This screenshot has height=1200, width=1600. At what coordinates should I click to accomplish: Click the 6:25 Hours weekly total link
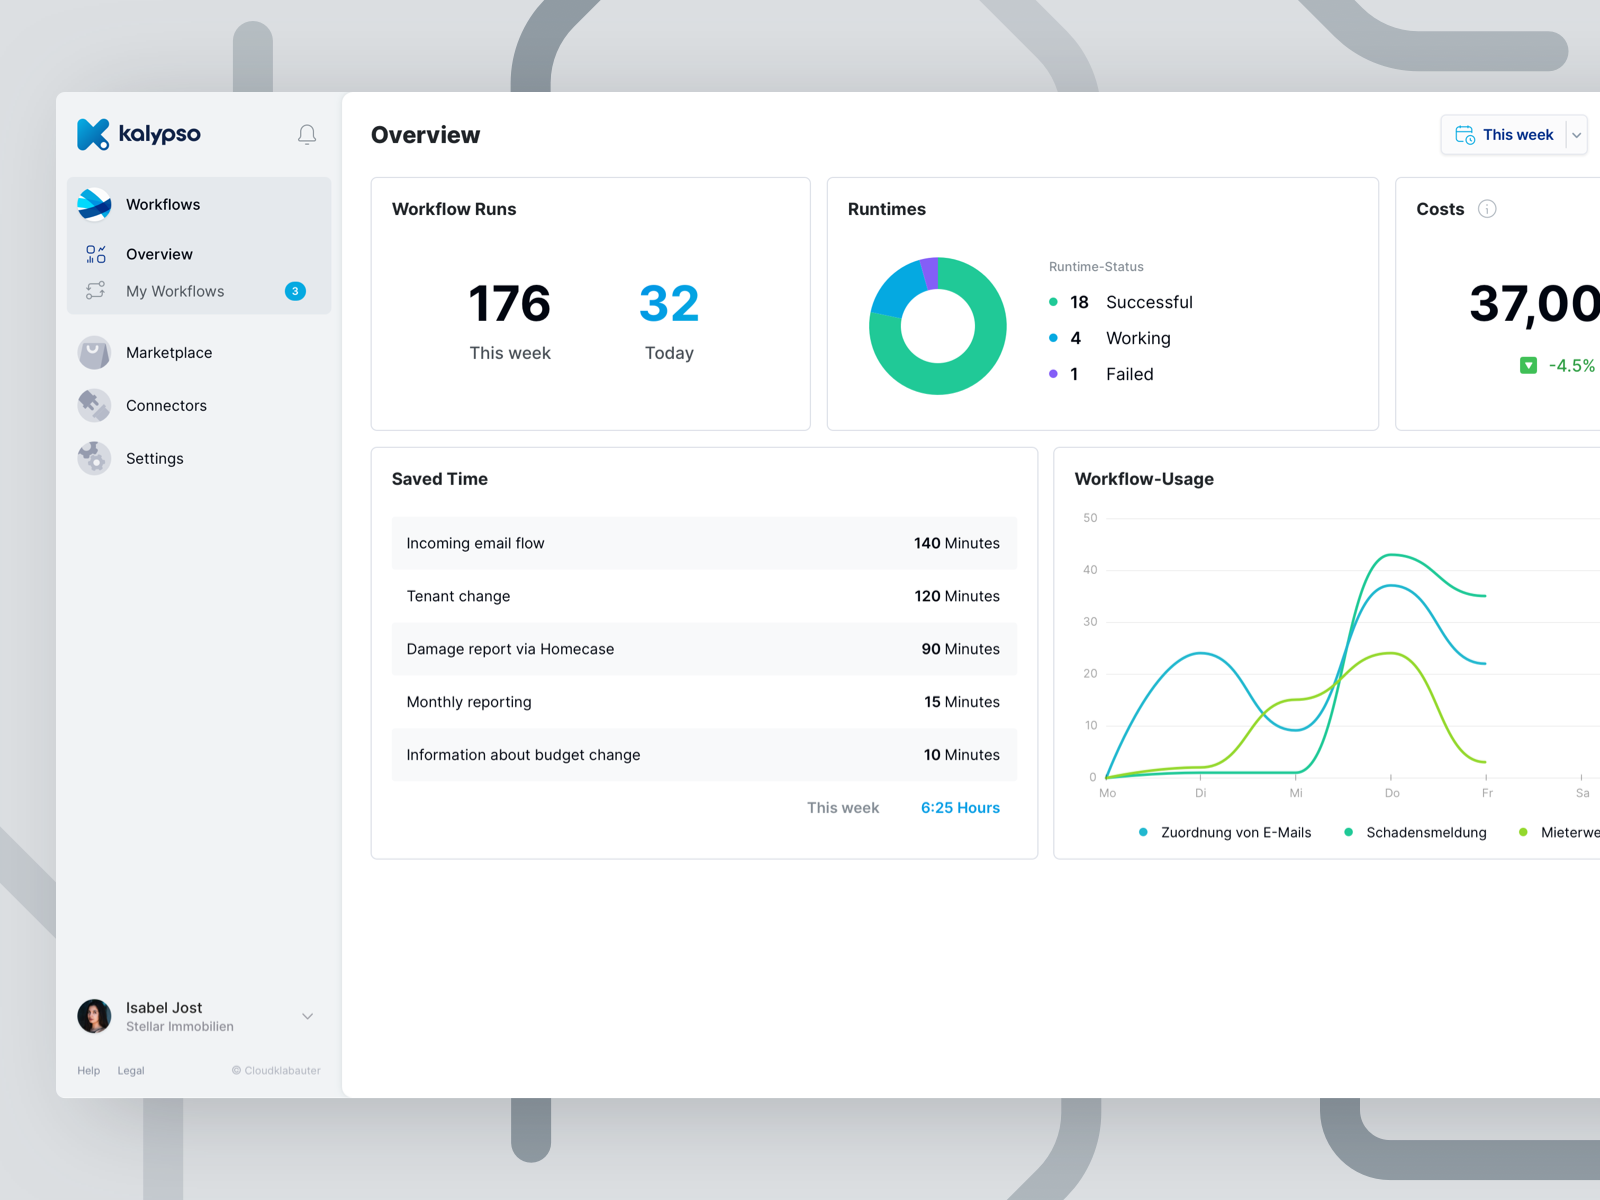pyautogui.click(x=959, y=807)
